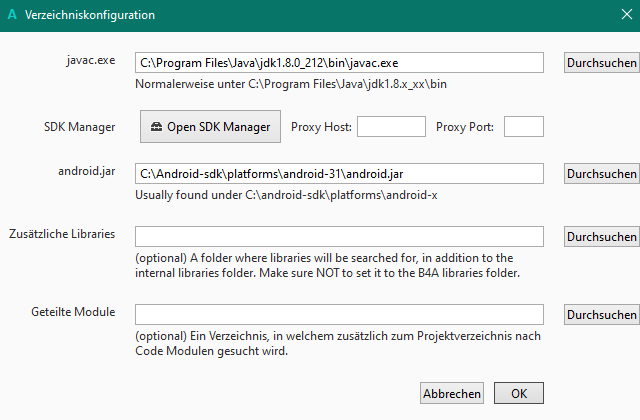Click the Geteilte Module label

click(x=73, y=313)
